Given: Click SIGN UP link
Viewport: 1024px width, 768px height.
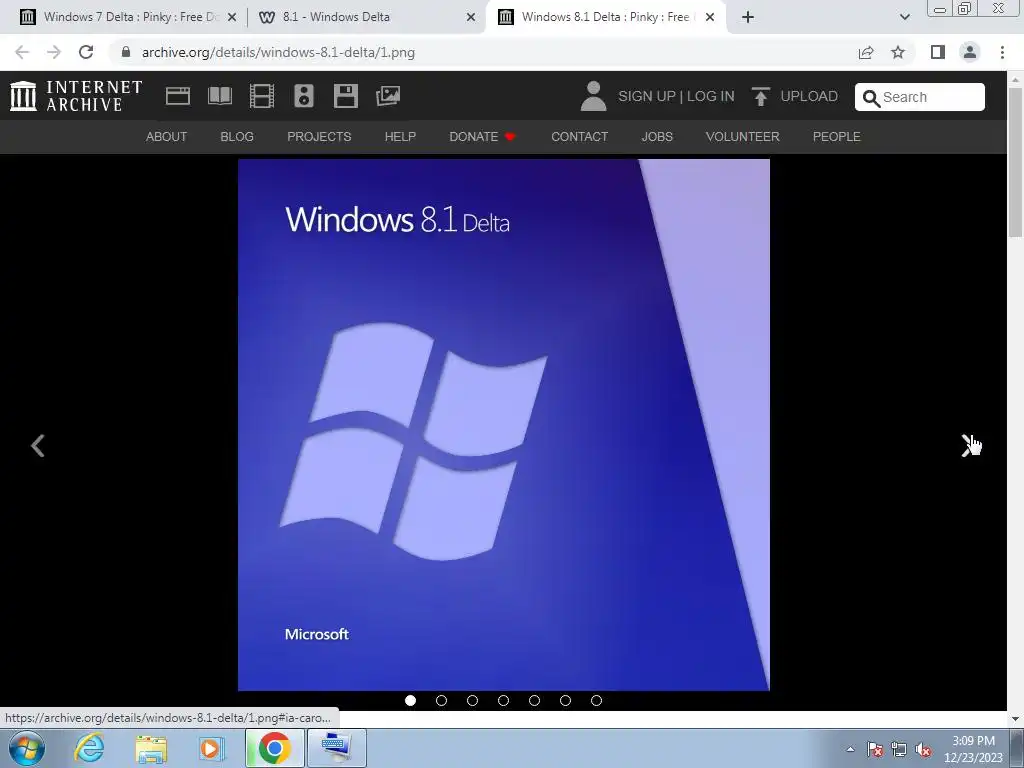Looking at the screenshot, I should pos(647,96).
